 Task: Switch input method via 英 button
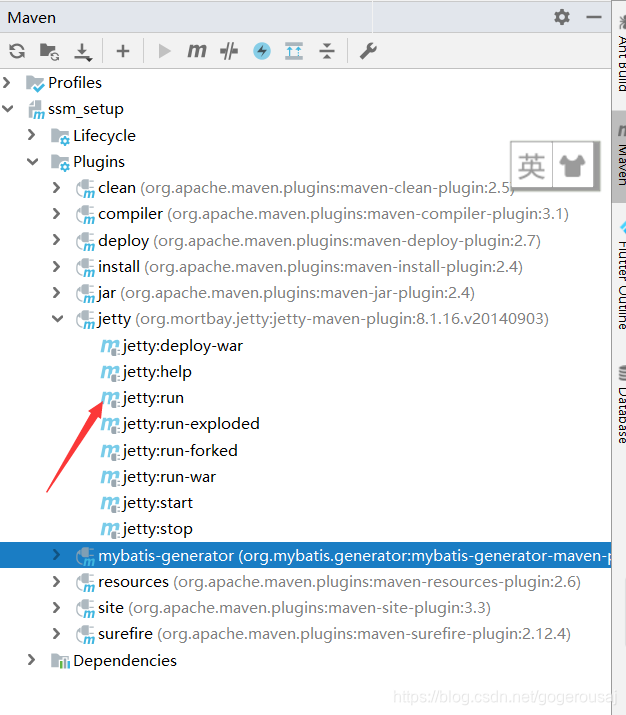point(531,166)
